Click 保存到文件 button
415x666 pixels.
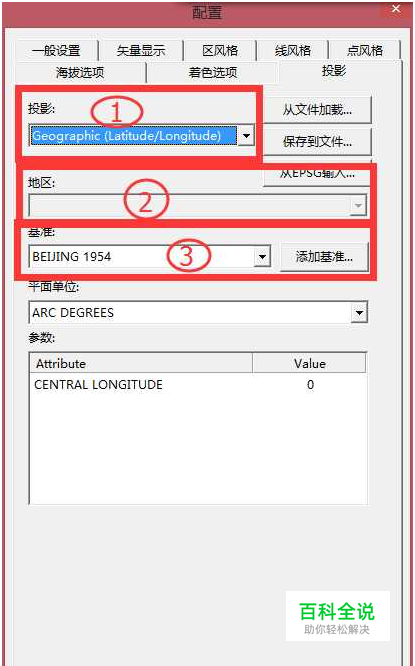[x=317, y=141]
